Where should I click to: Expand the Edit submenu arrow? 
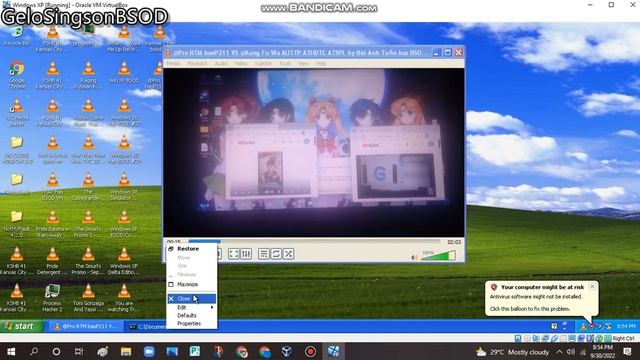[x=212, y=307]
